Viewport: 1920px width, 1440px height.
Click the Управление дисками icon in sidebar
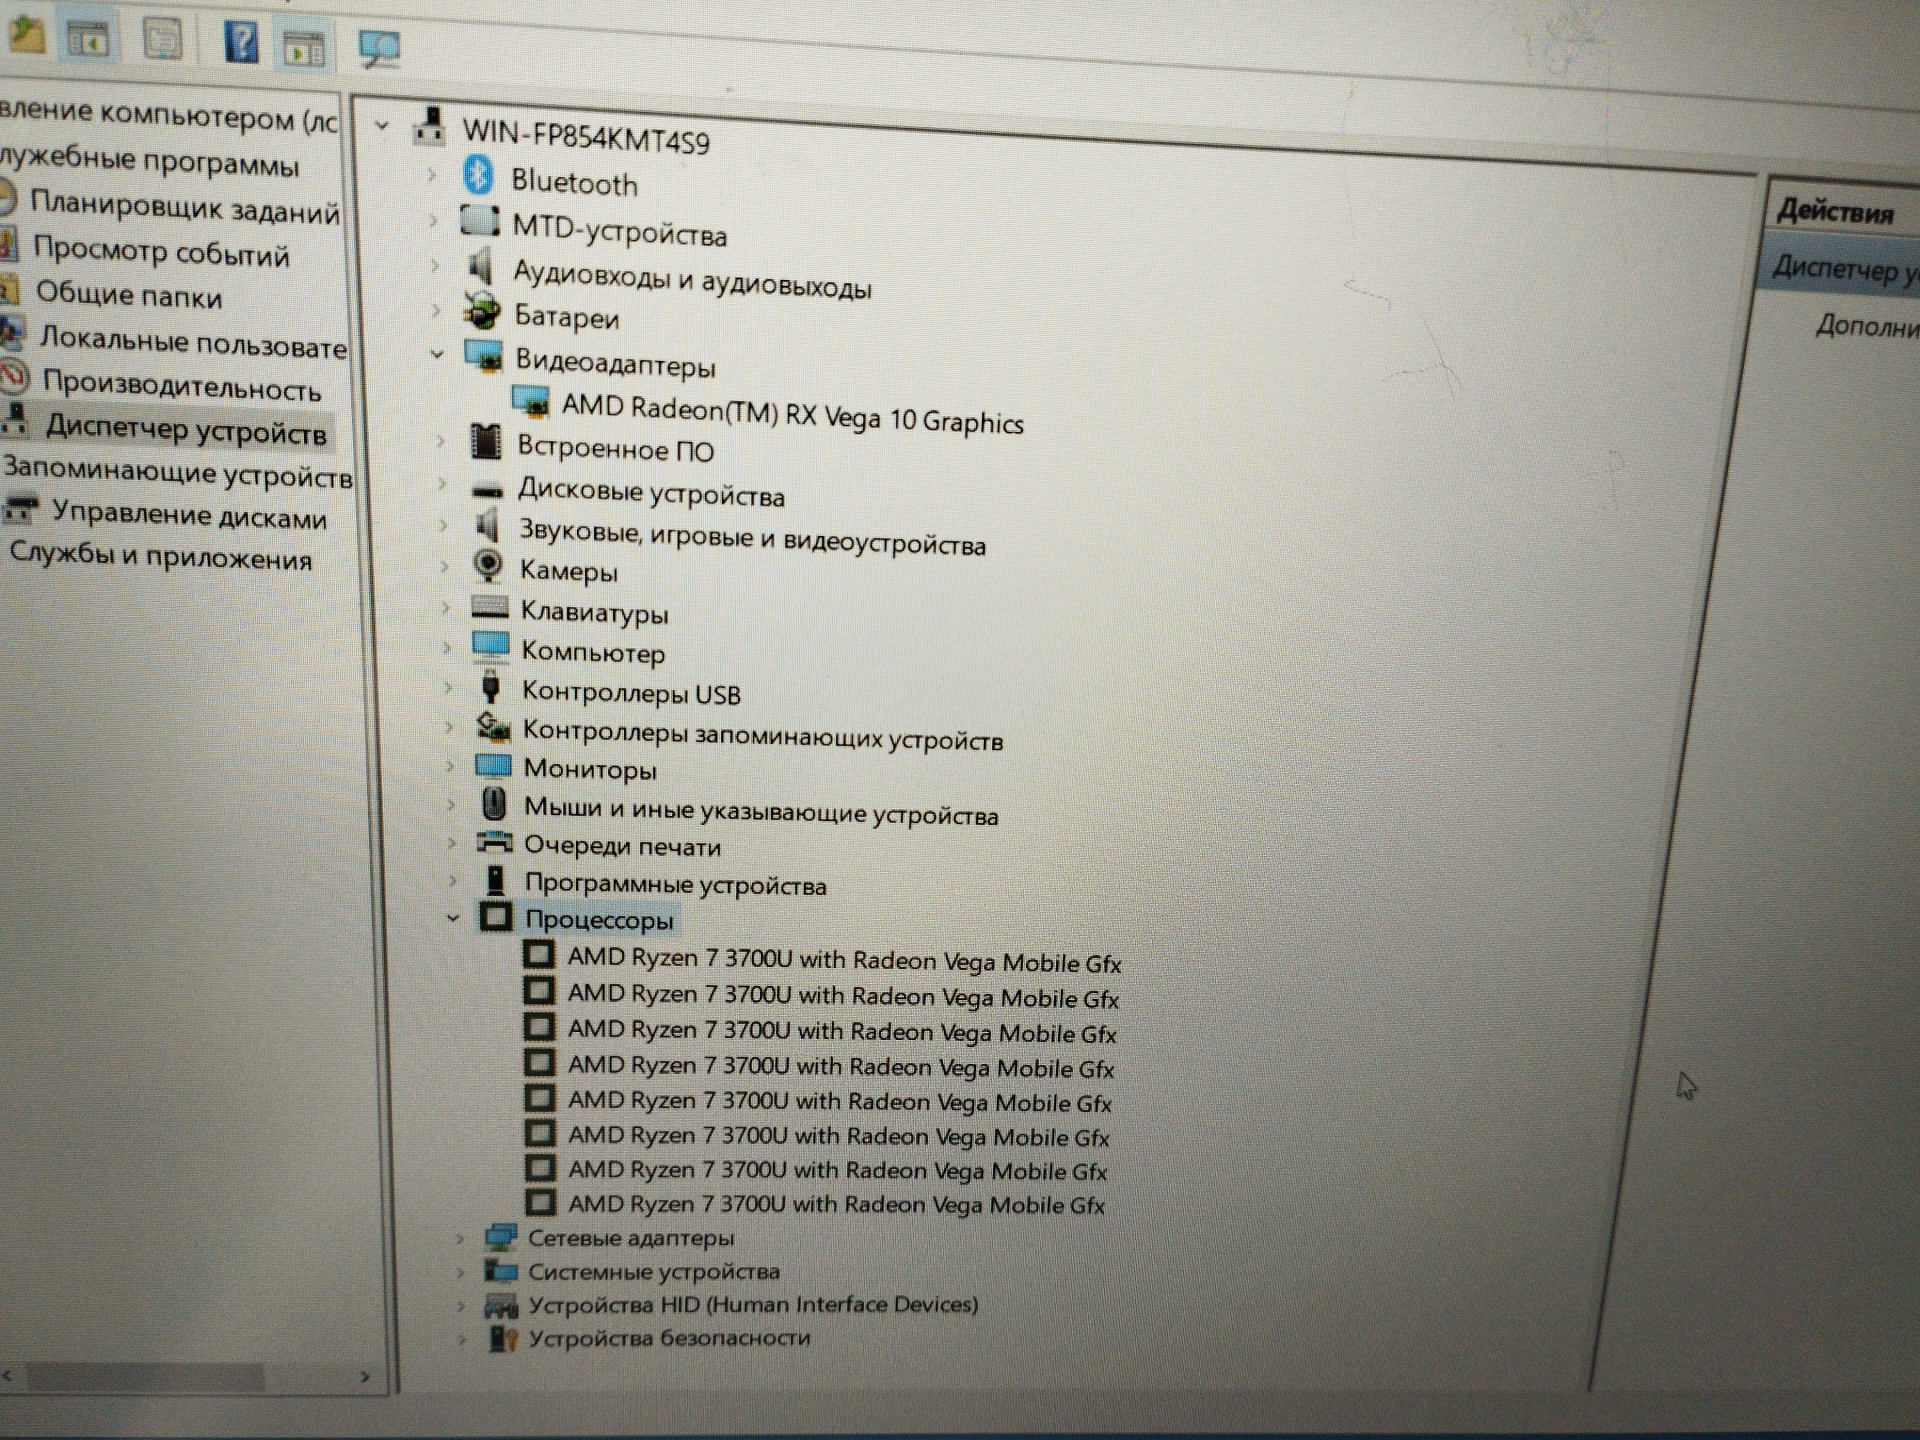(21, 510)
